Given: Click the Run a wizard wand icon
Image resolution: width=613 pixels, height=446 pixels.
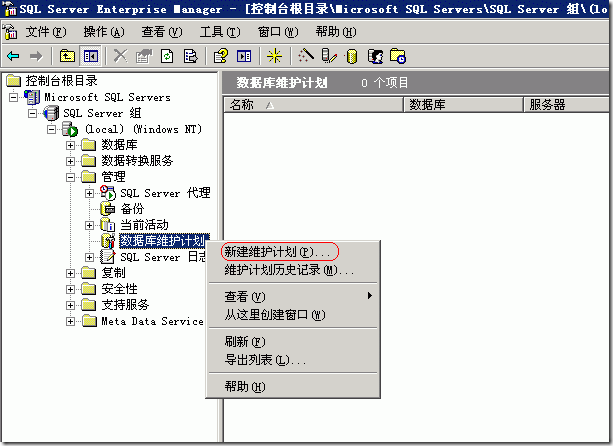Looking at the screenshot, I should [306, 56].
